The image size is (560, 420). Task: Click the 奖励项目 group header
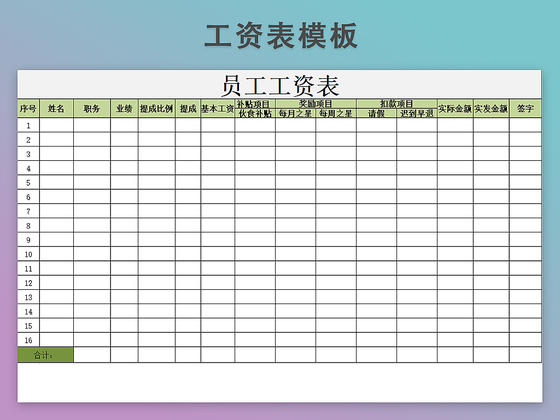(x=316, y=104)
